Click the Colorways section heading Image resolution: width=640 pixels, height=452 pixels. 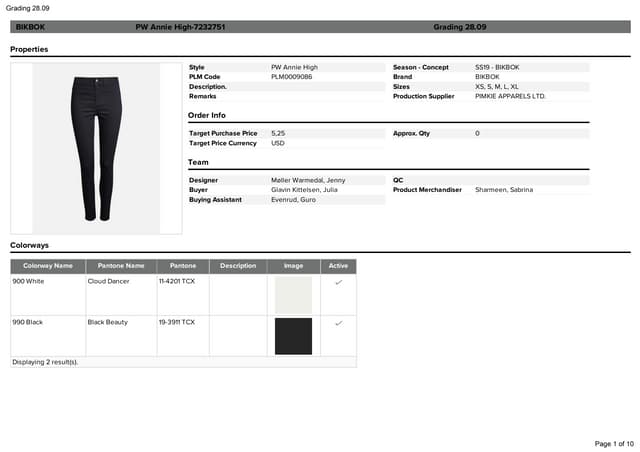pos(29,245)
